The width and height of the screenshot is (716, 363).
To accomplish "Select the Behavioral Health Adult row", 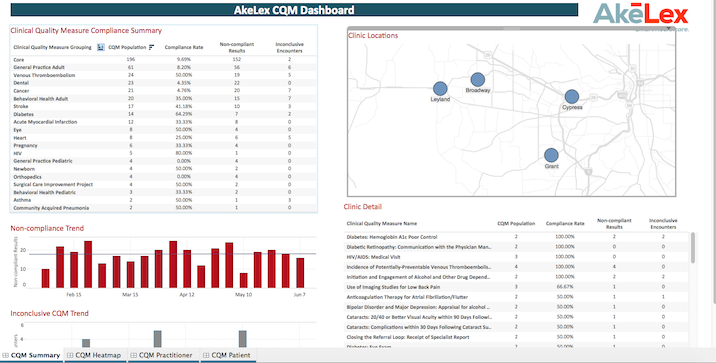I will (x=163, y=99).
